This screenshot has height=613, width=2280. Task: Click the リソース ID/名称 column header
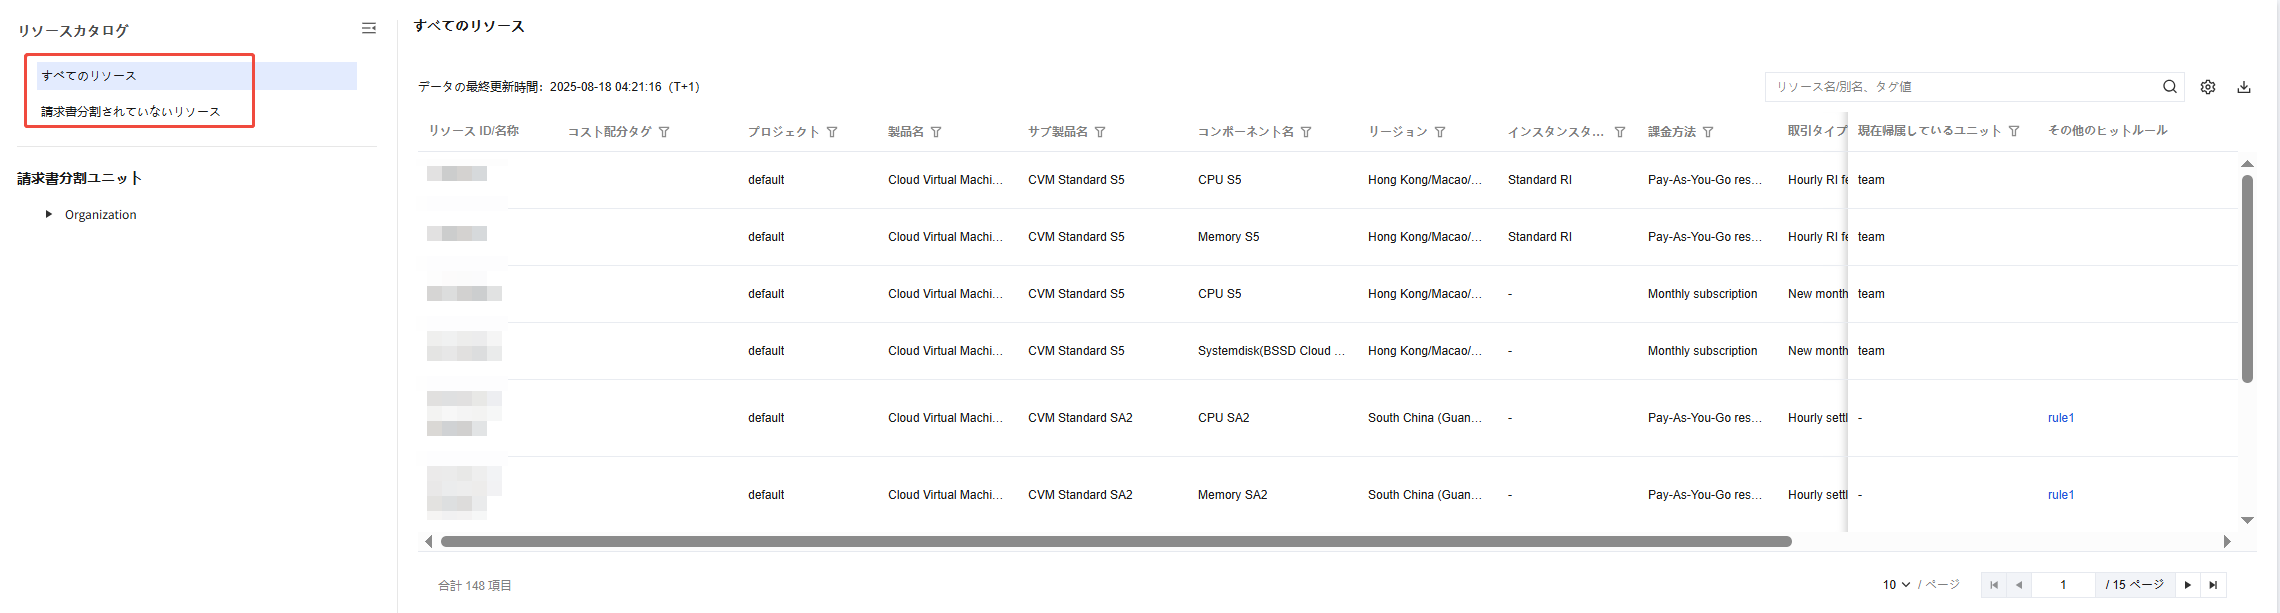(x=473, y=131)
